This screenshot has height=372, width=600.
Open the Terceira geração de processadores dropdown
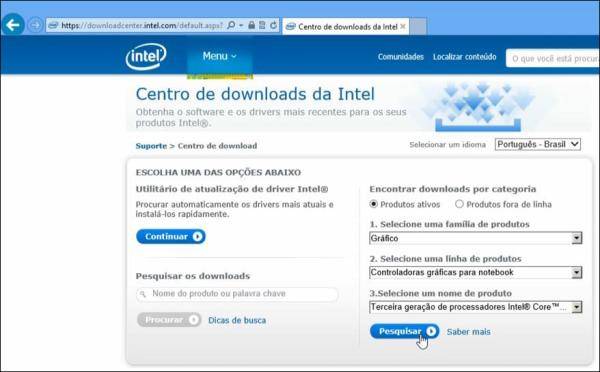(x=476, y=307)
